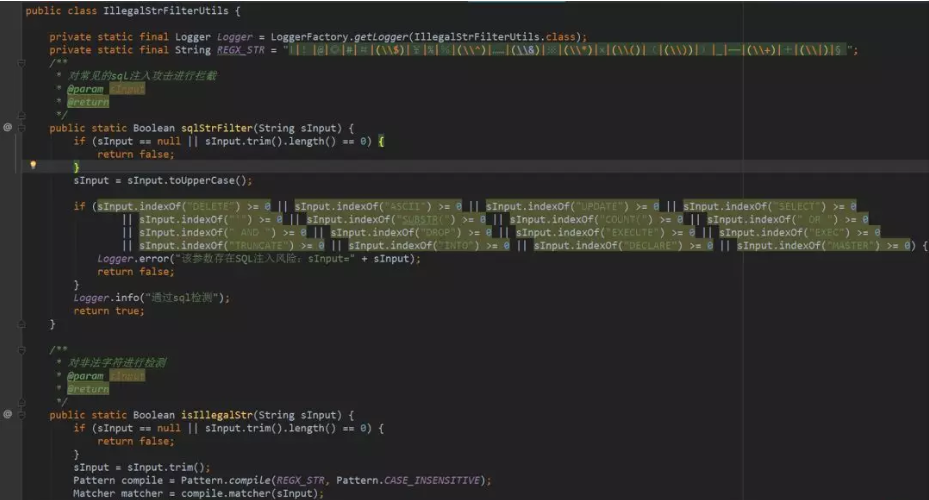The image size is (929, 500).
Task: Click Chinese comment about sql injection interception
Action: tap(142, 76)
